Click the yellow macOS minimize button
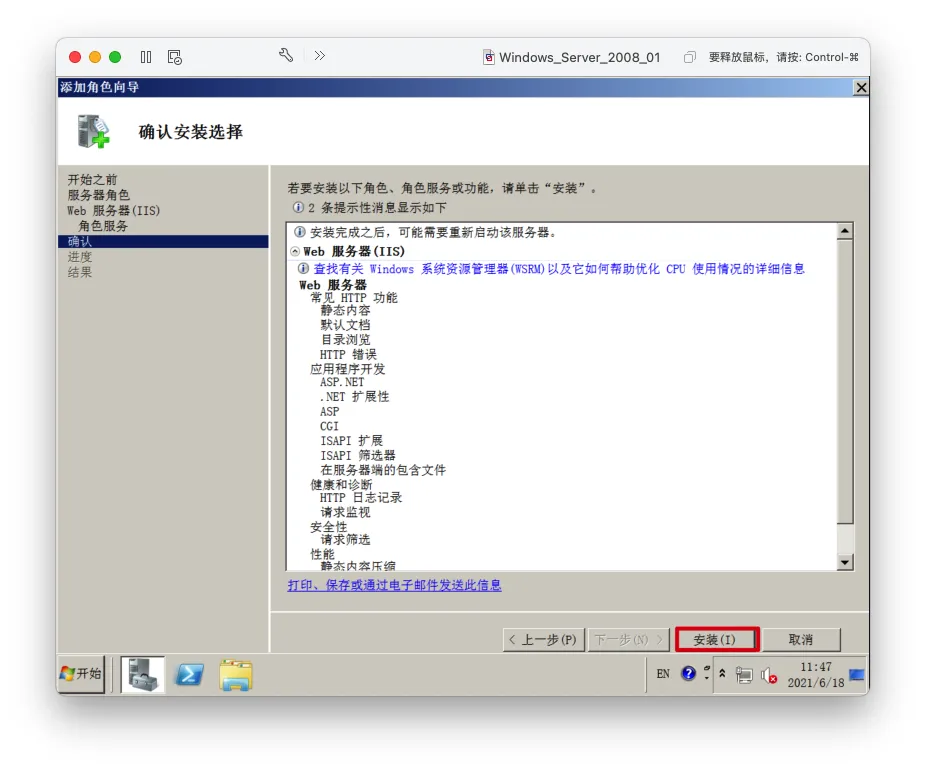The image size is (926, 770). tap(95, 57)
